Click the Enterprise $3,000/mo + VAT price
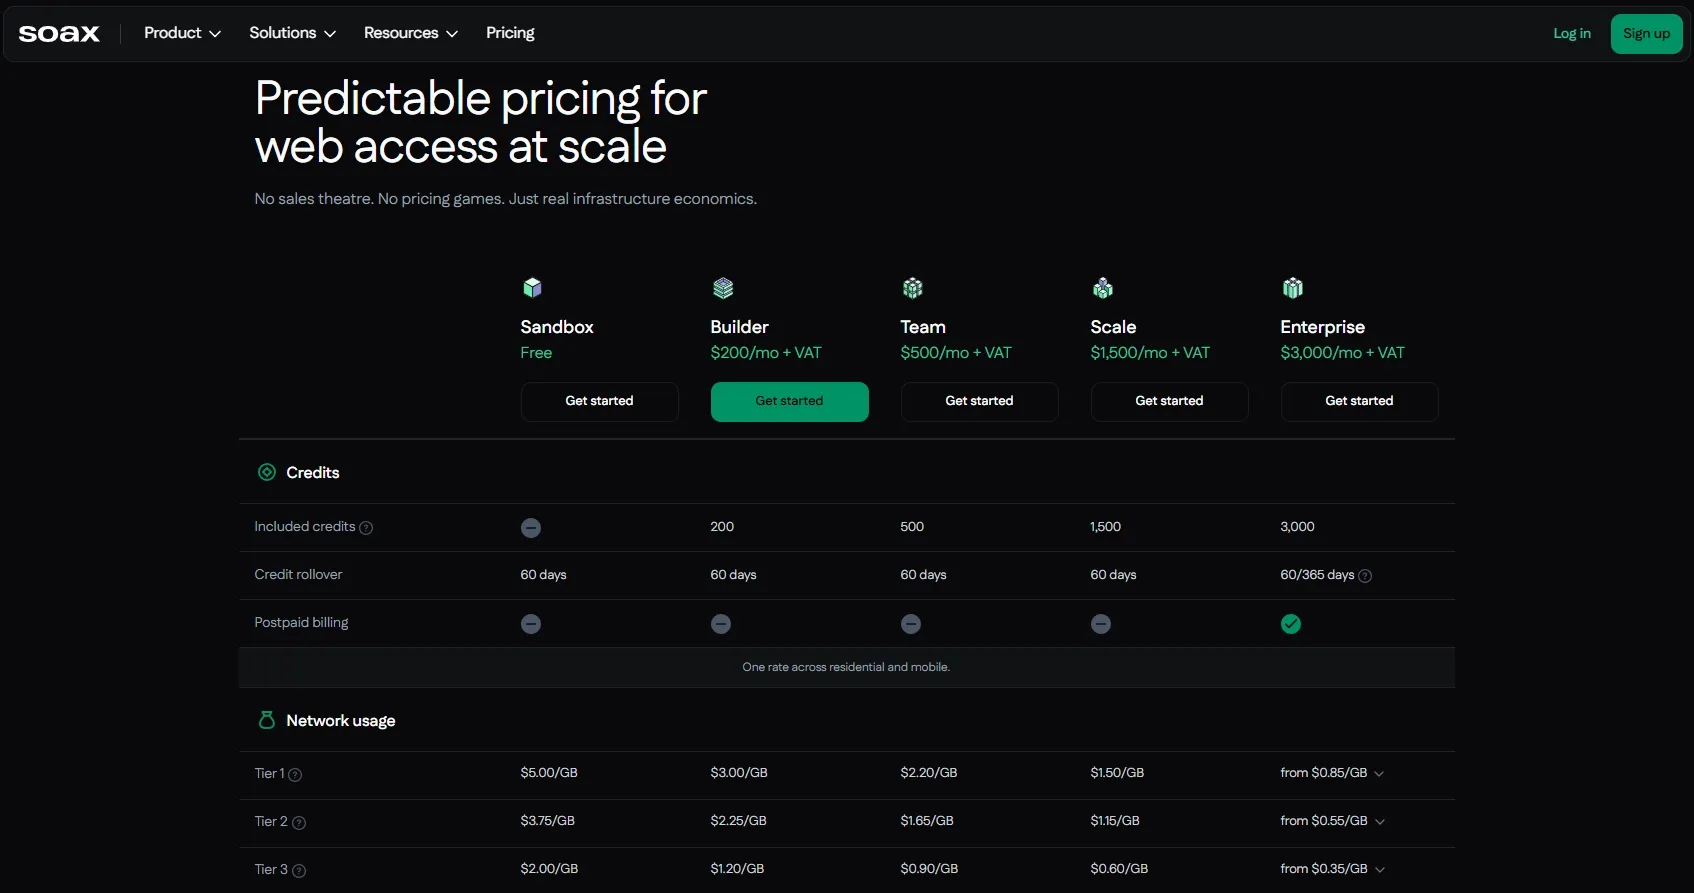The height and width of the screenshot is (893, 1694). click(1342, 353)
